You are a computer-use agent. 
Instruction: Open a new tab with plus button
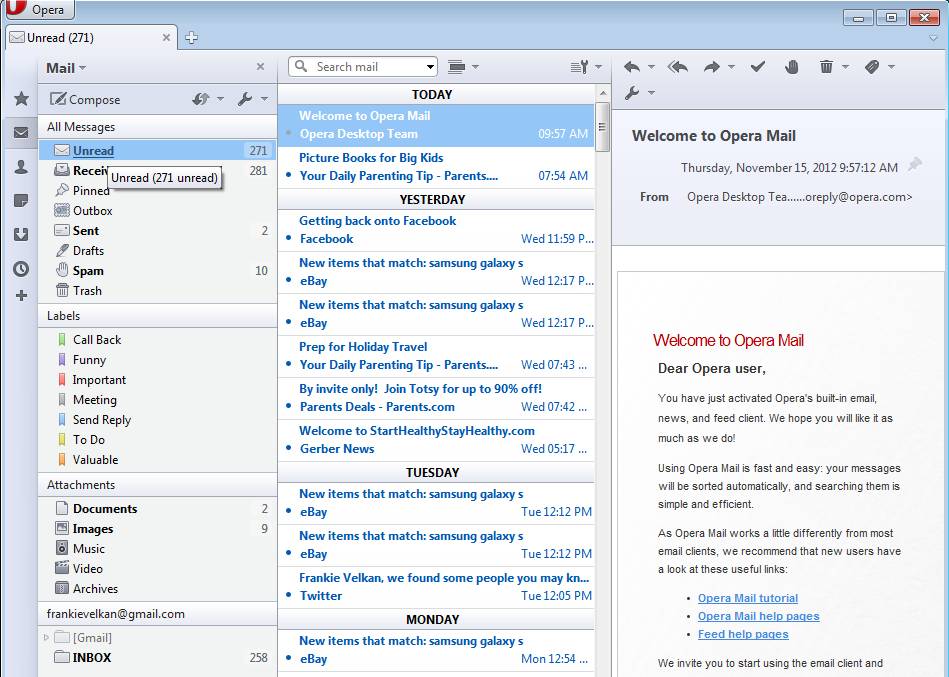click(x=191, y=38)
